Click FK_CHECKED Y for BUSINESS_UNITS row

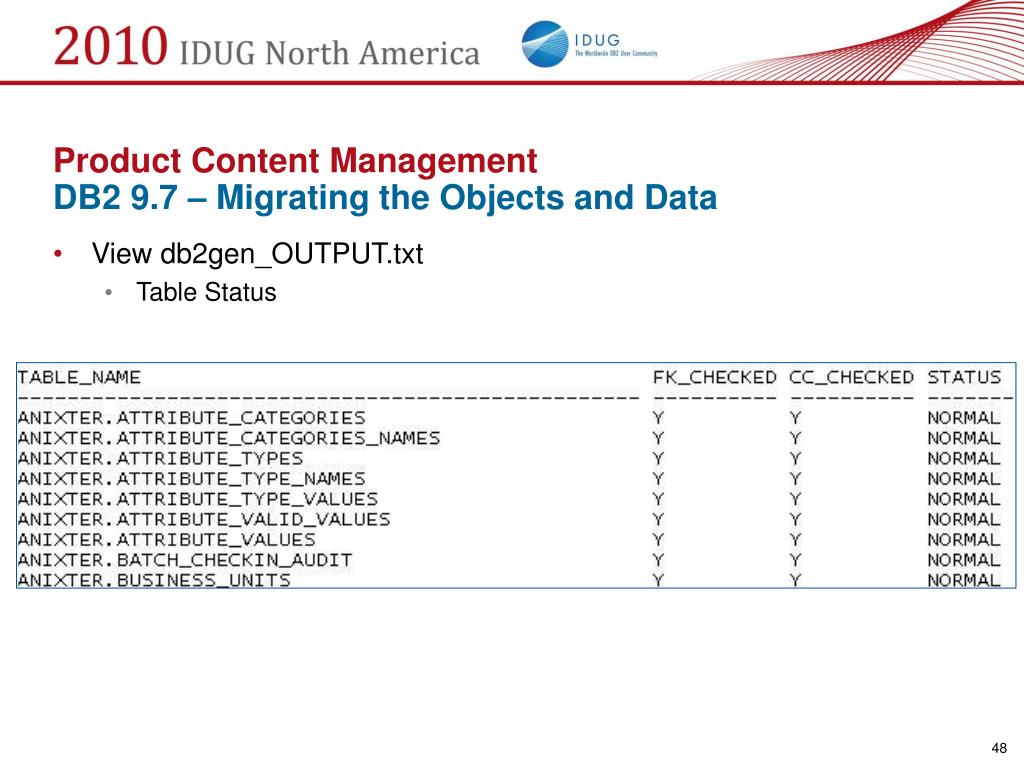658,580
